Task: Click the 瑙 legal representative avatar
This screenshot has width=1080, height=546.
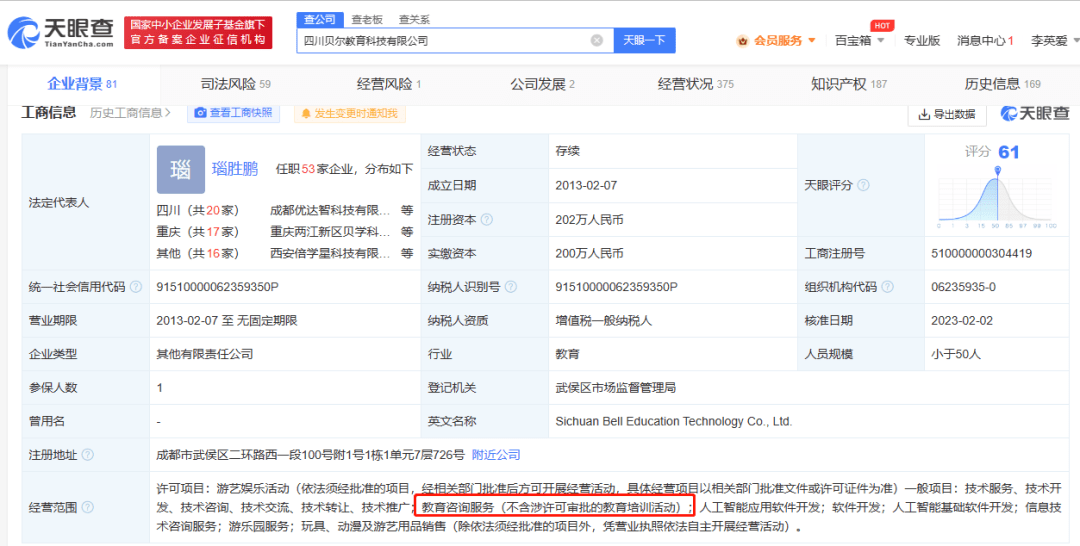Action: 180,169
